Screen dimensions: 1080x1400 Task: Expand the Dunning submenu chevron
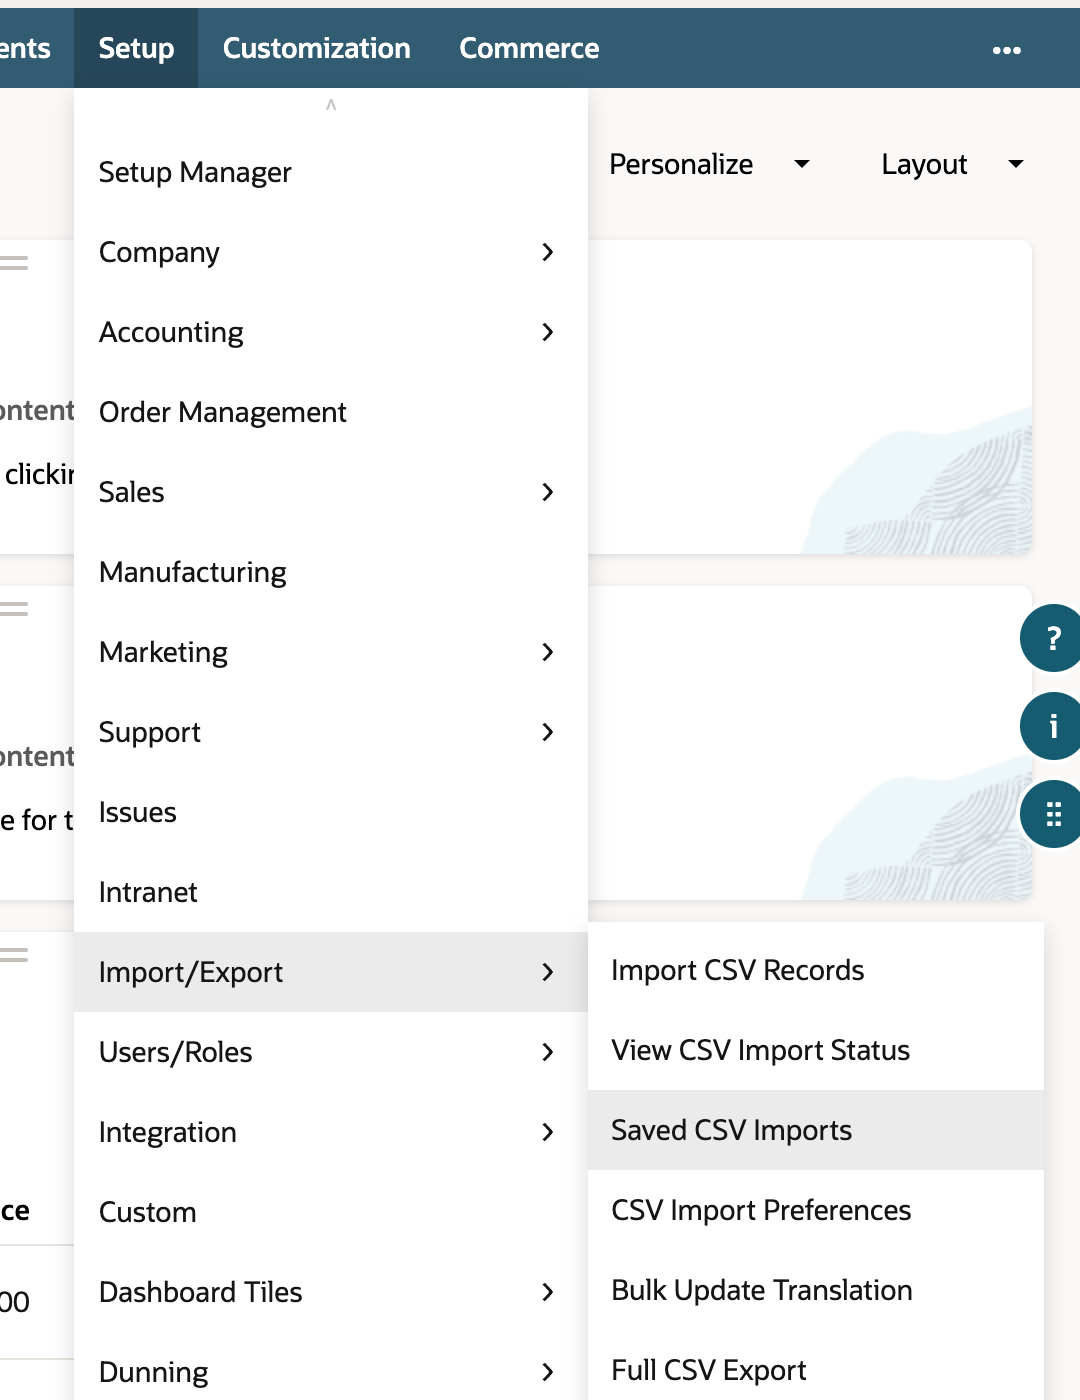click(x=547, y=1372)
